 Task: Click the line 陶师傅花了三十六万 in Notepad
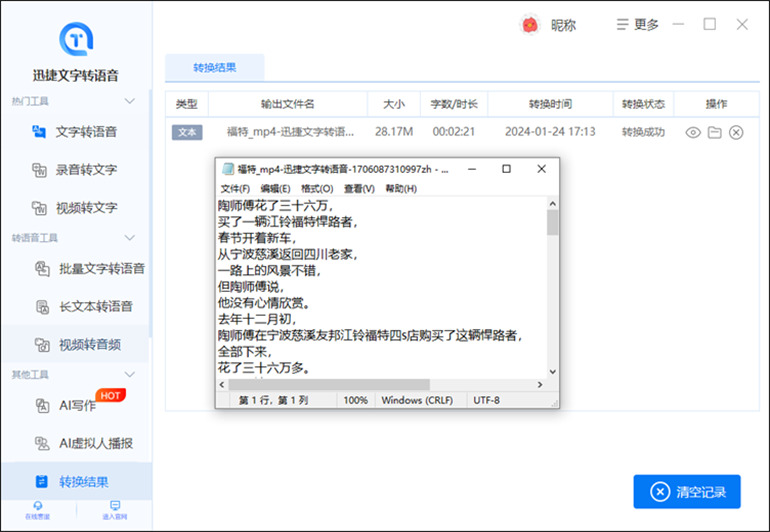pos(275,206)
